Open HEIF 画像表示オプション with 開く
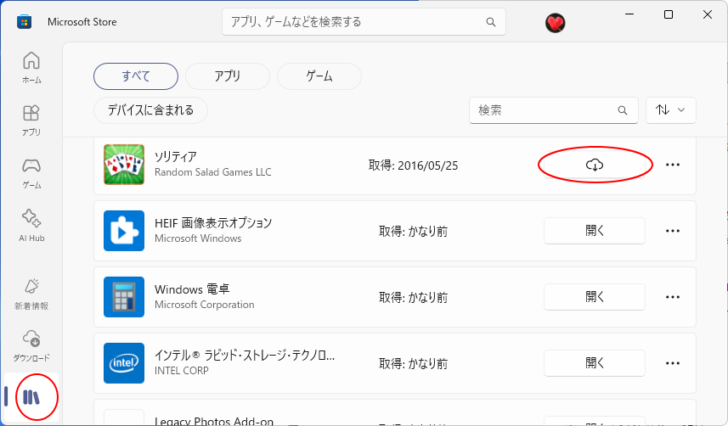Screen dimensions: 728x426 coord(595,231)
